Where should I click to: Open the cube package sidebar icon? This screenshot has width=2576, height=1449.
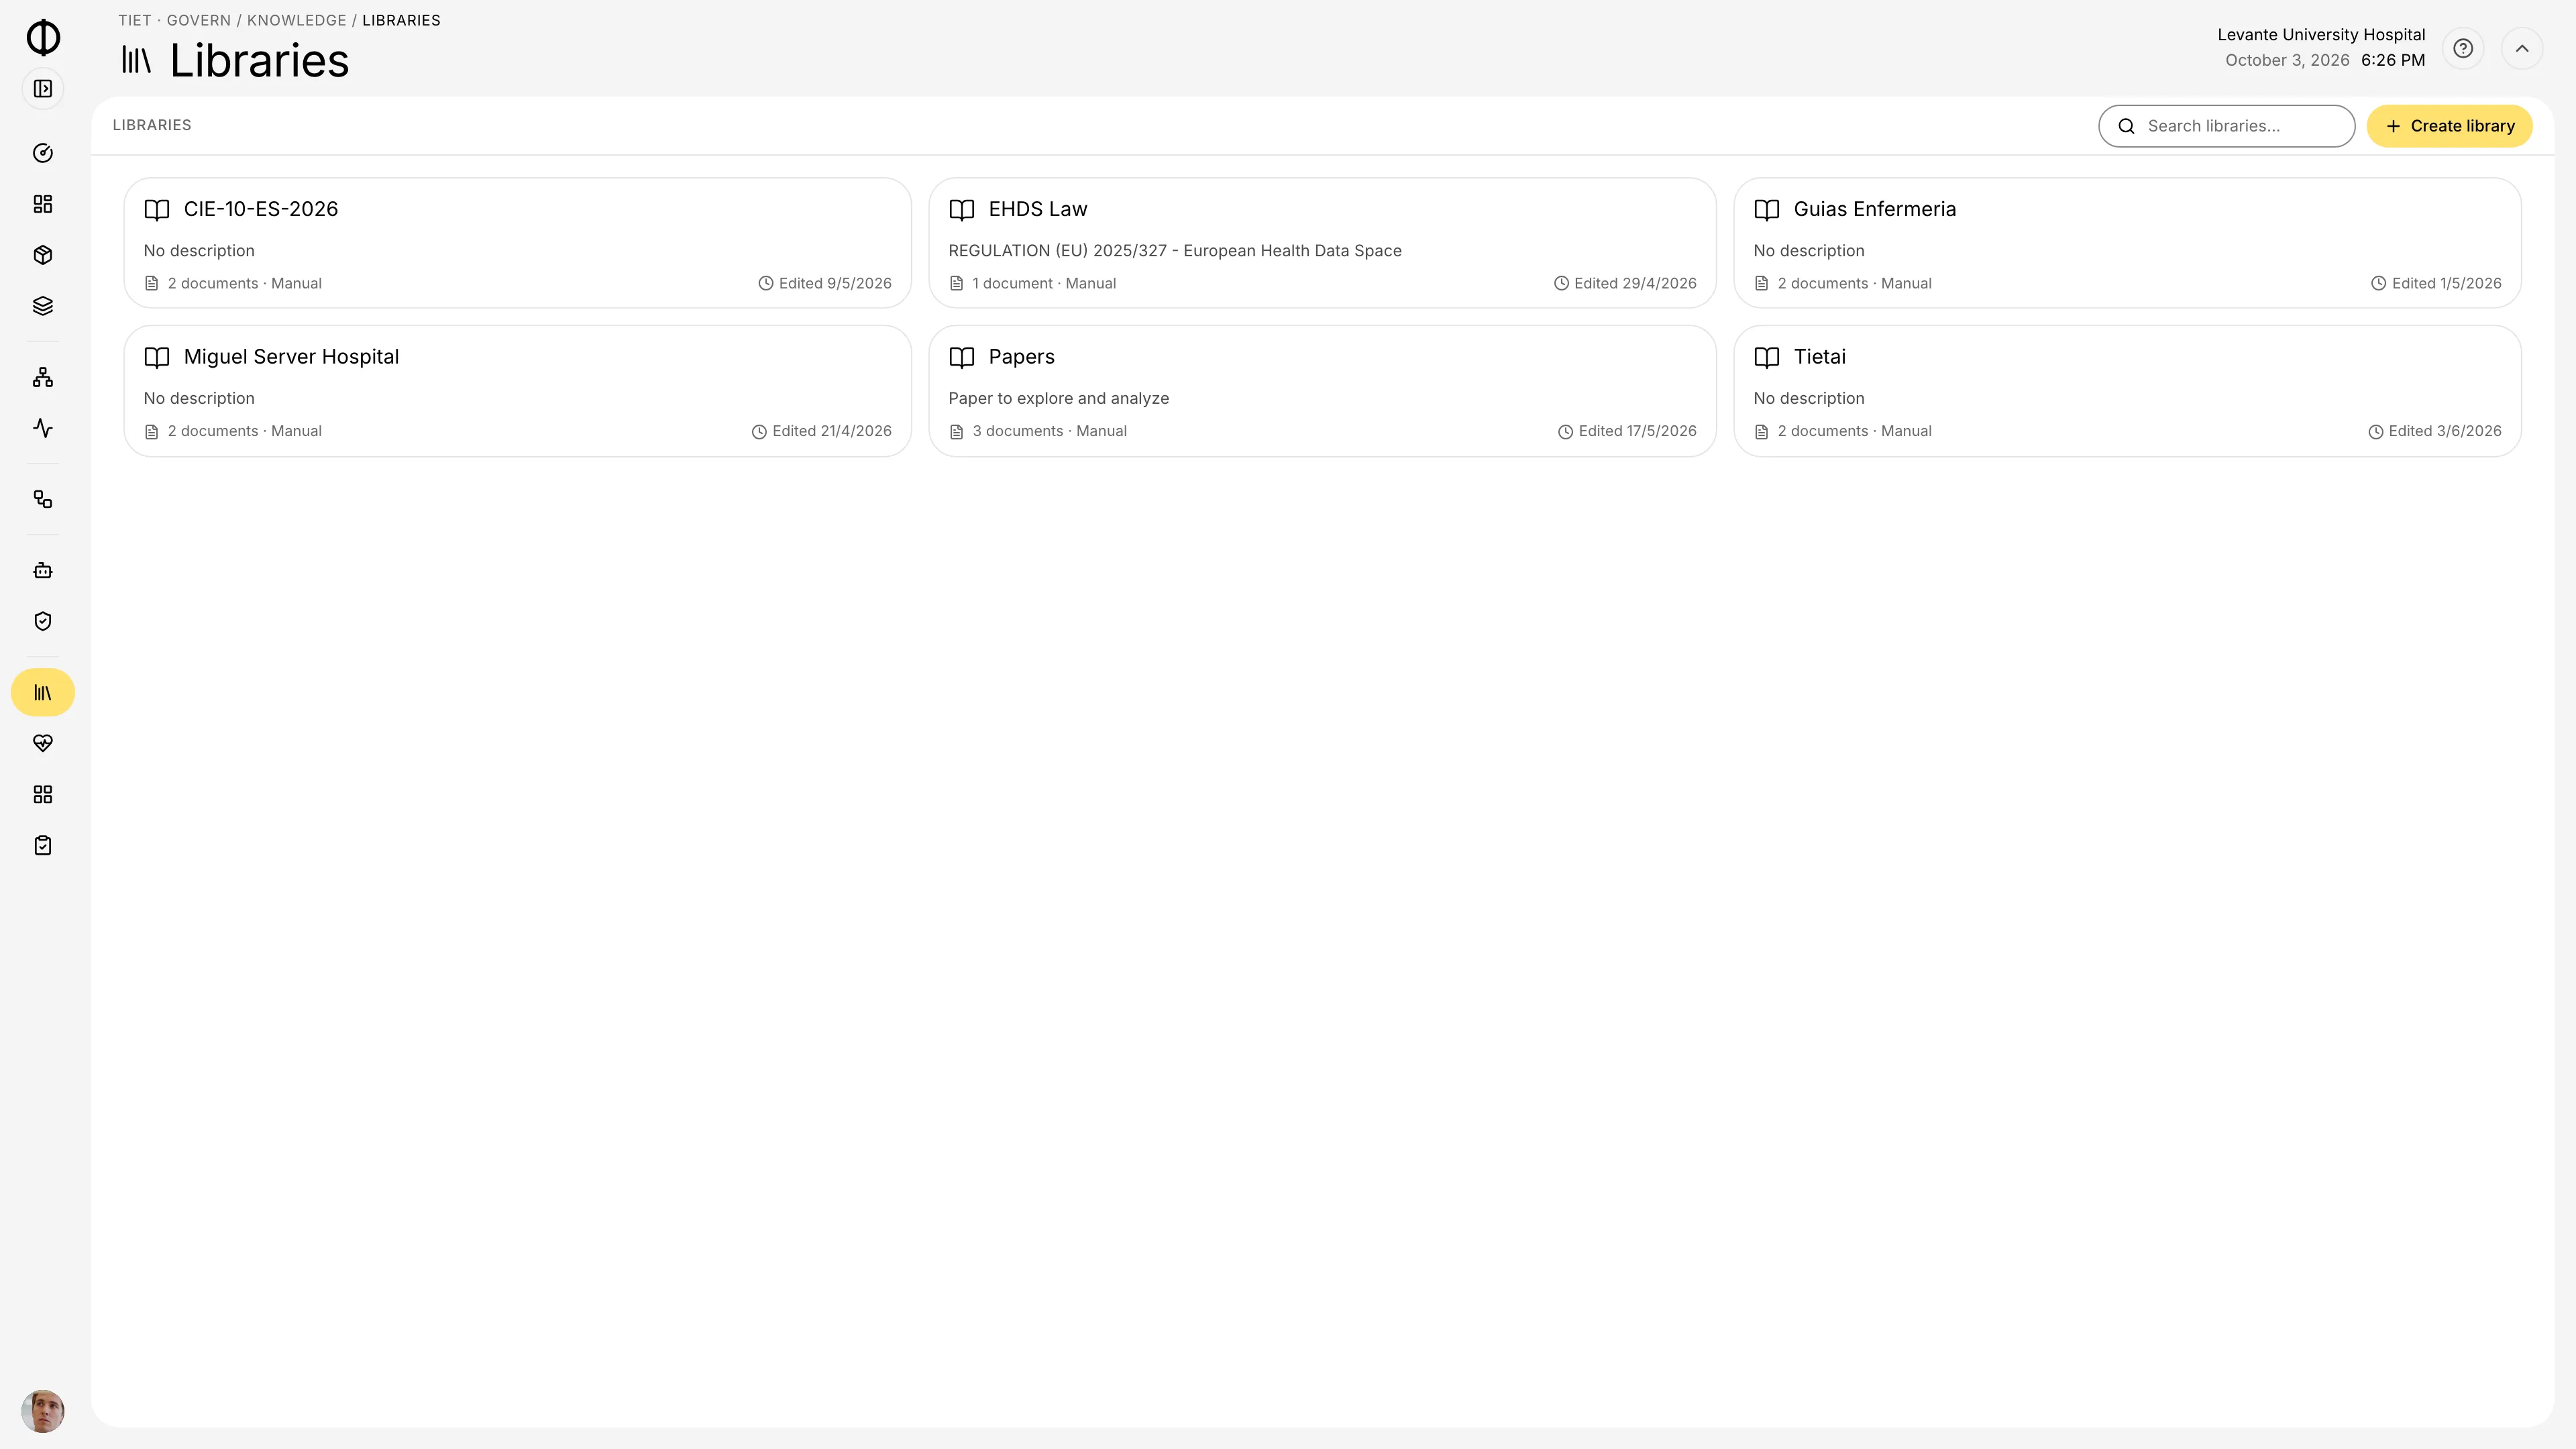click(43, 255)
